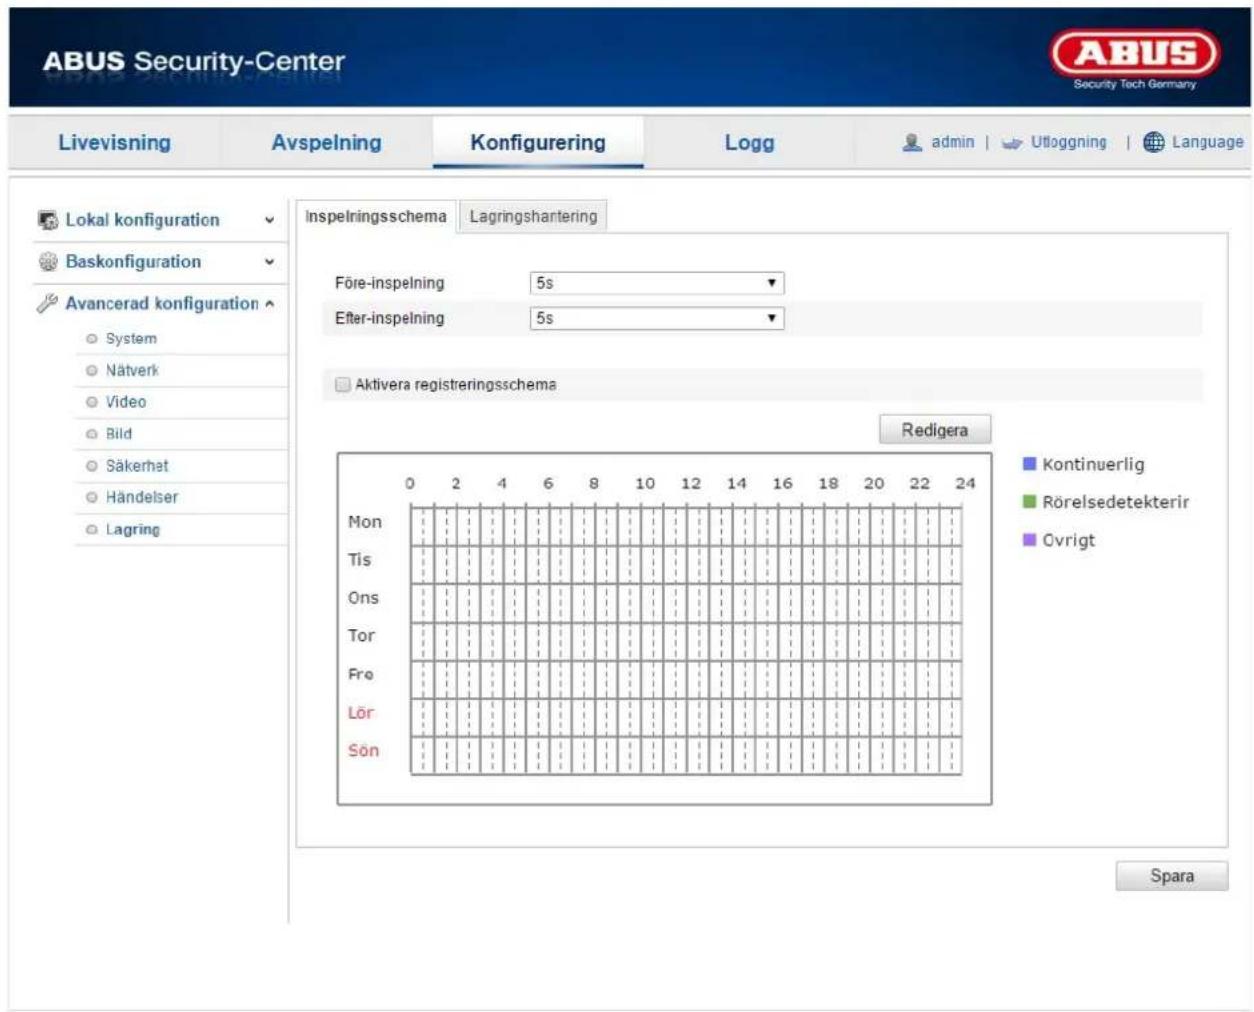Click the Baskonfiguration menu label
The height and width of the screenshot is (1012, 1254).
click(x=133, y=262)
